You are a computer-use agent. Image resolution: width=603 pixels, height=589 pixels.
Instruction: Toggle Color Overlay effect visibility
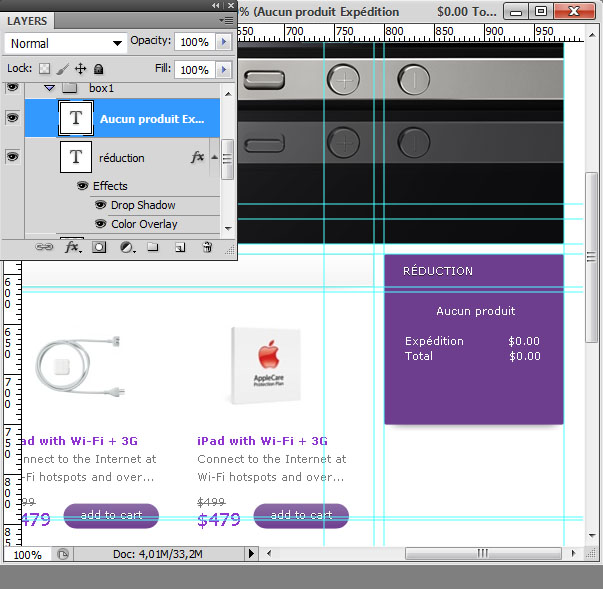click(100, 224)
